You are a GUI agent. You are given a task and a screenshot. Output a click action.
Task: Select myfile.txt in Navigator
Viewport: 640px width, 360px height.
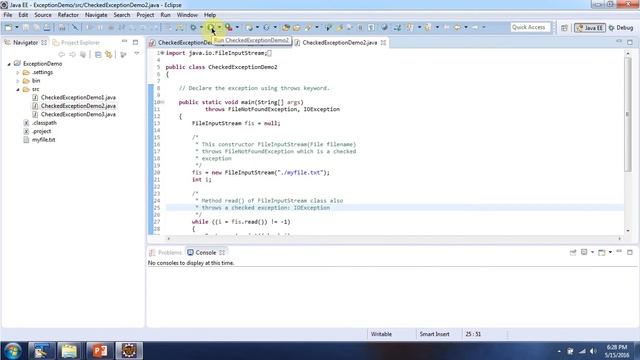(43, 140)
